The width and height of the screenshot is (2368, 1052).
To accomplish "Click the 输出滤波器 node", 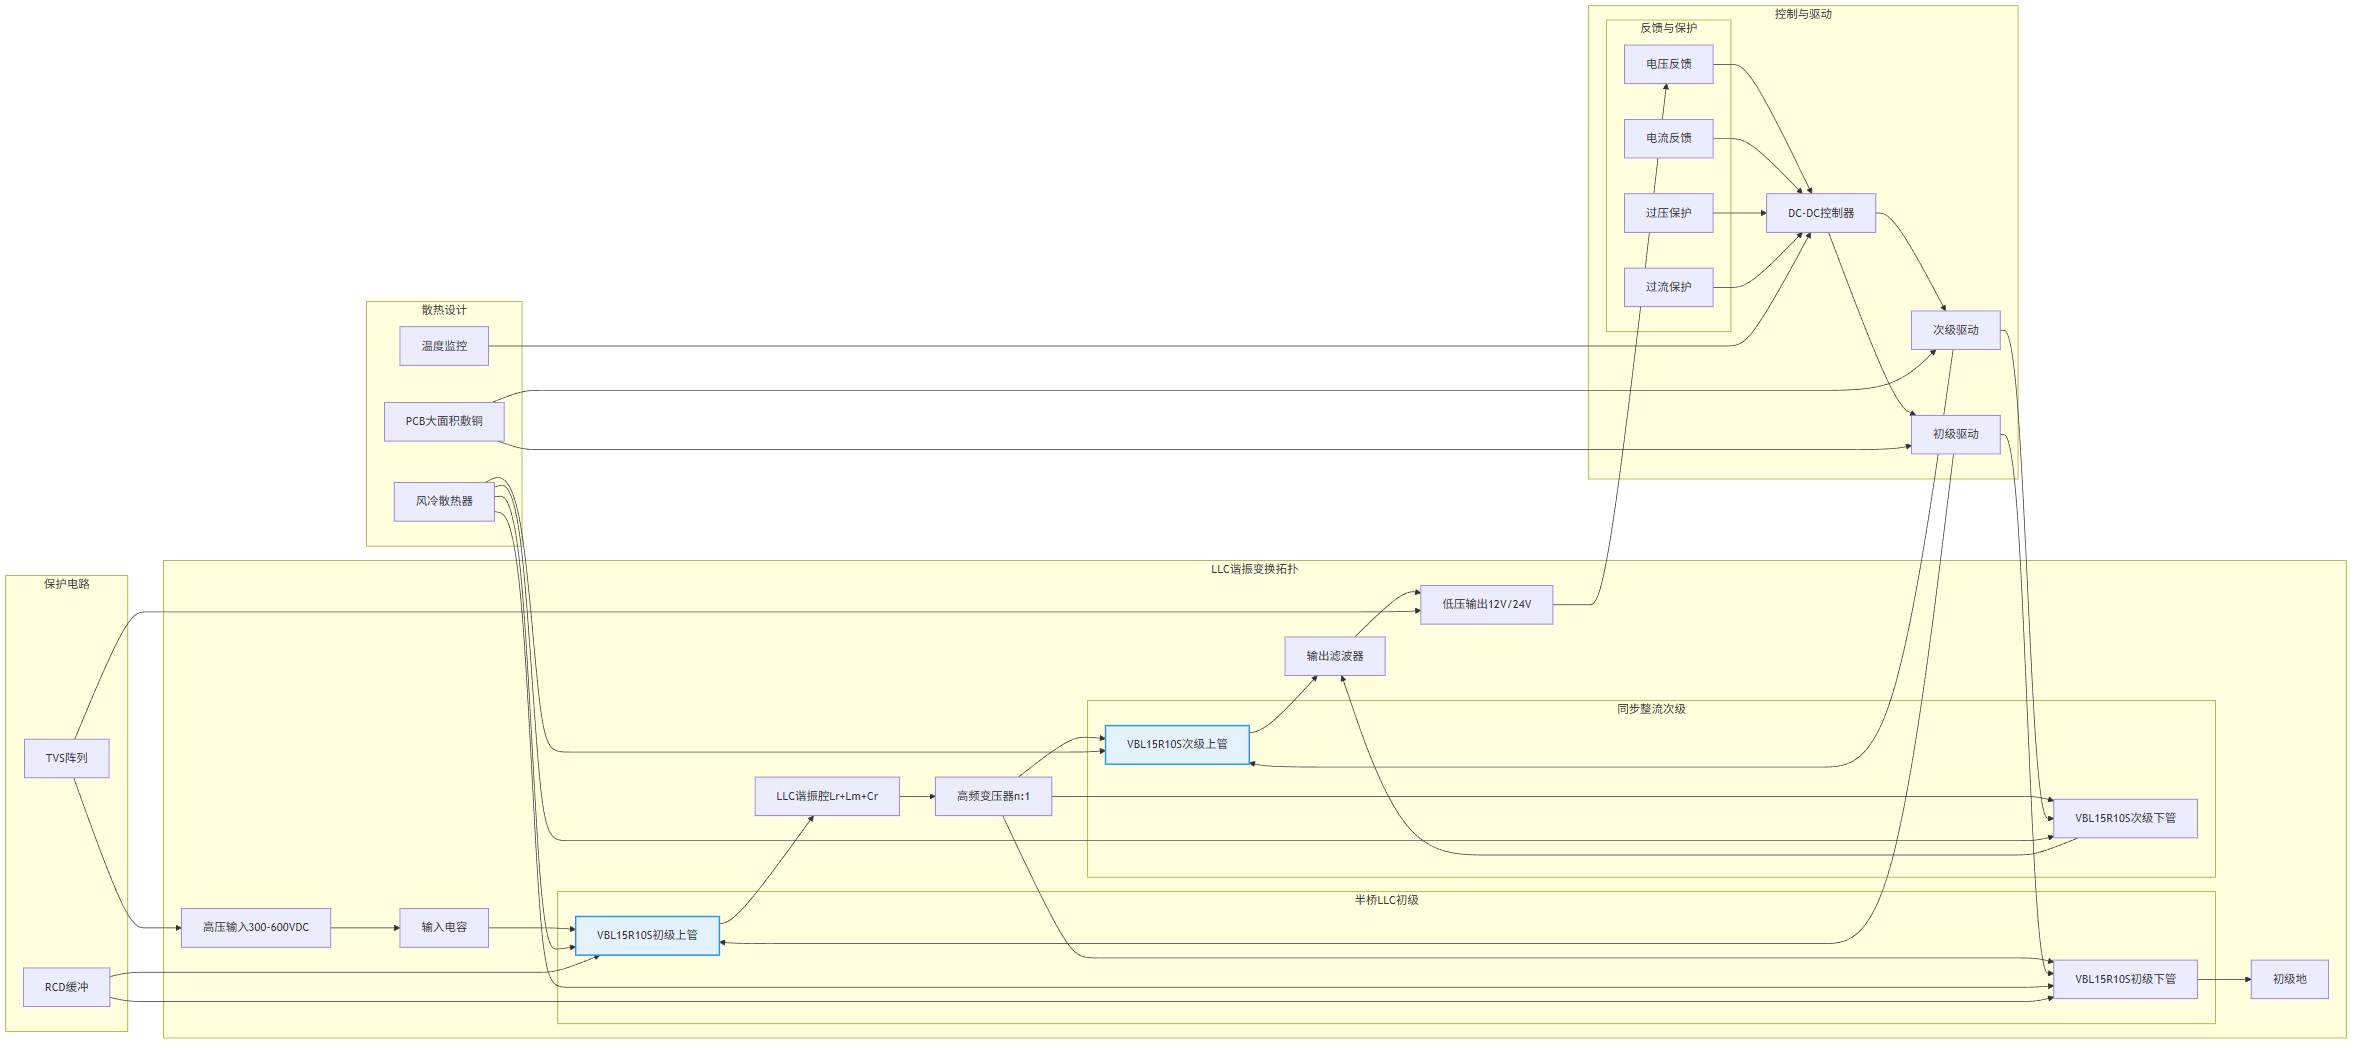I will point(1334,656).
